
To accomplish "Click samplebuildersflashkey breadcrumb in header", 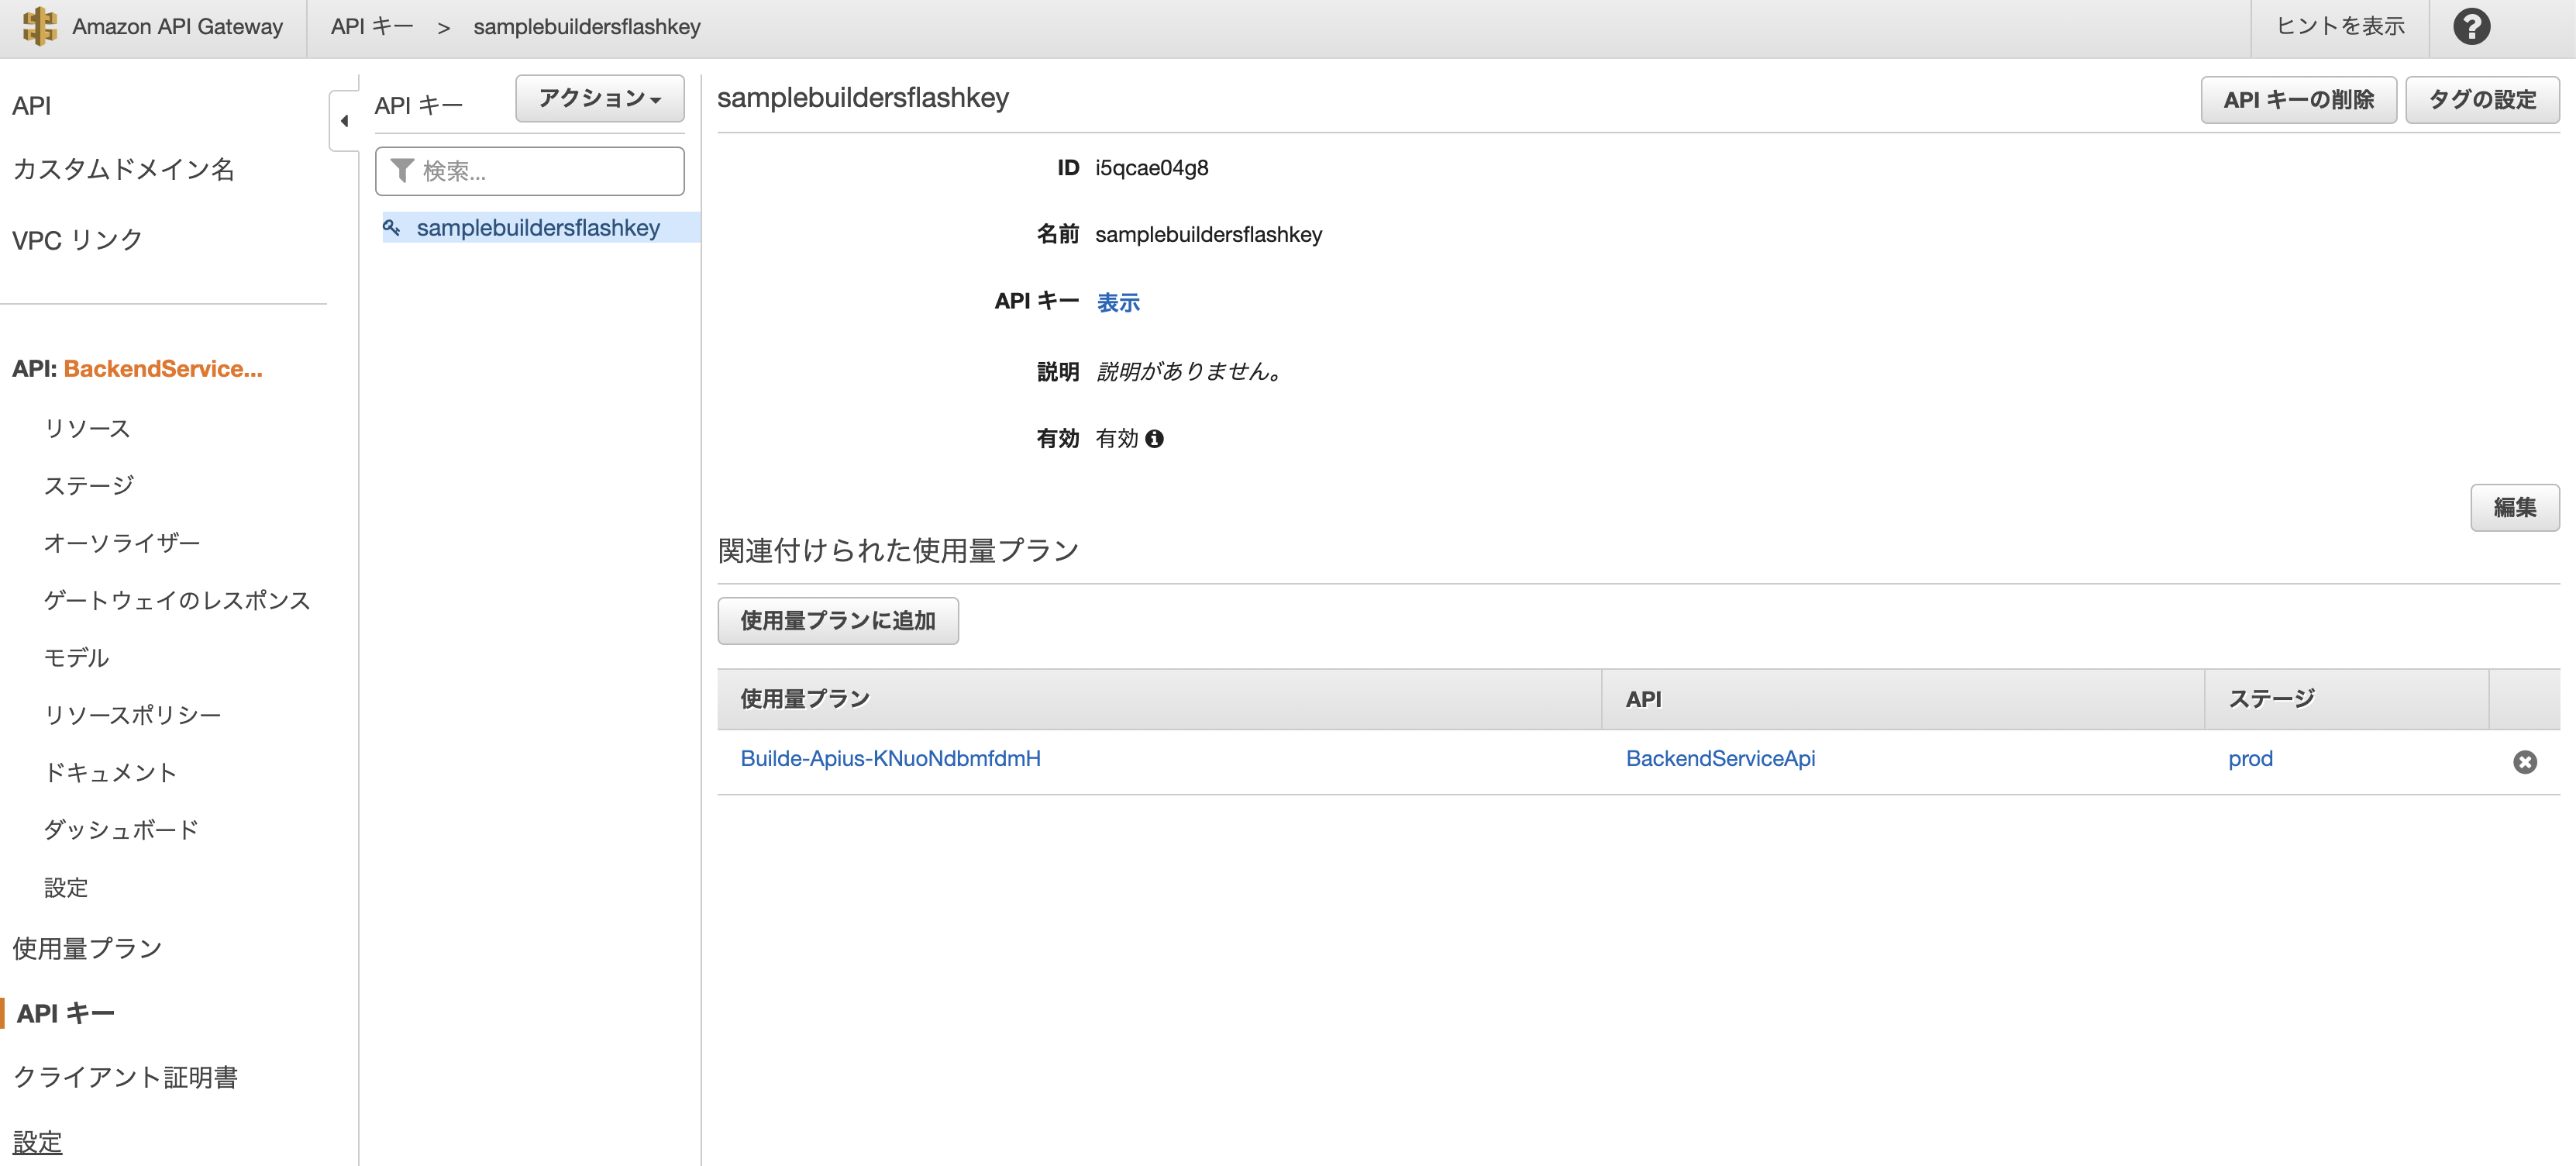I will [x=587, y=27].
